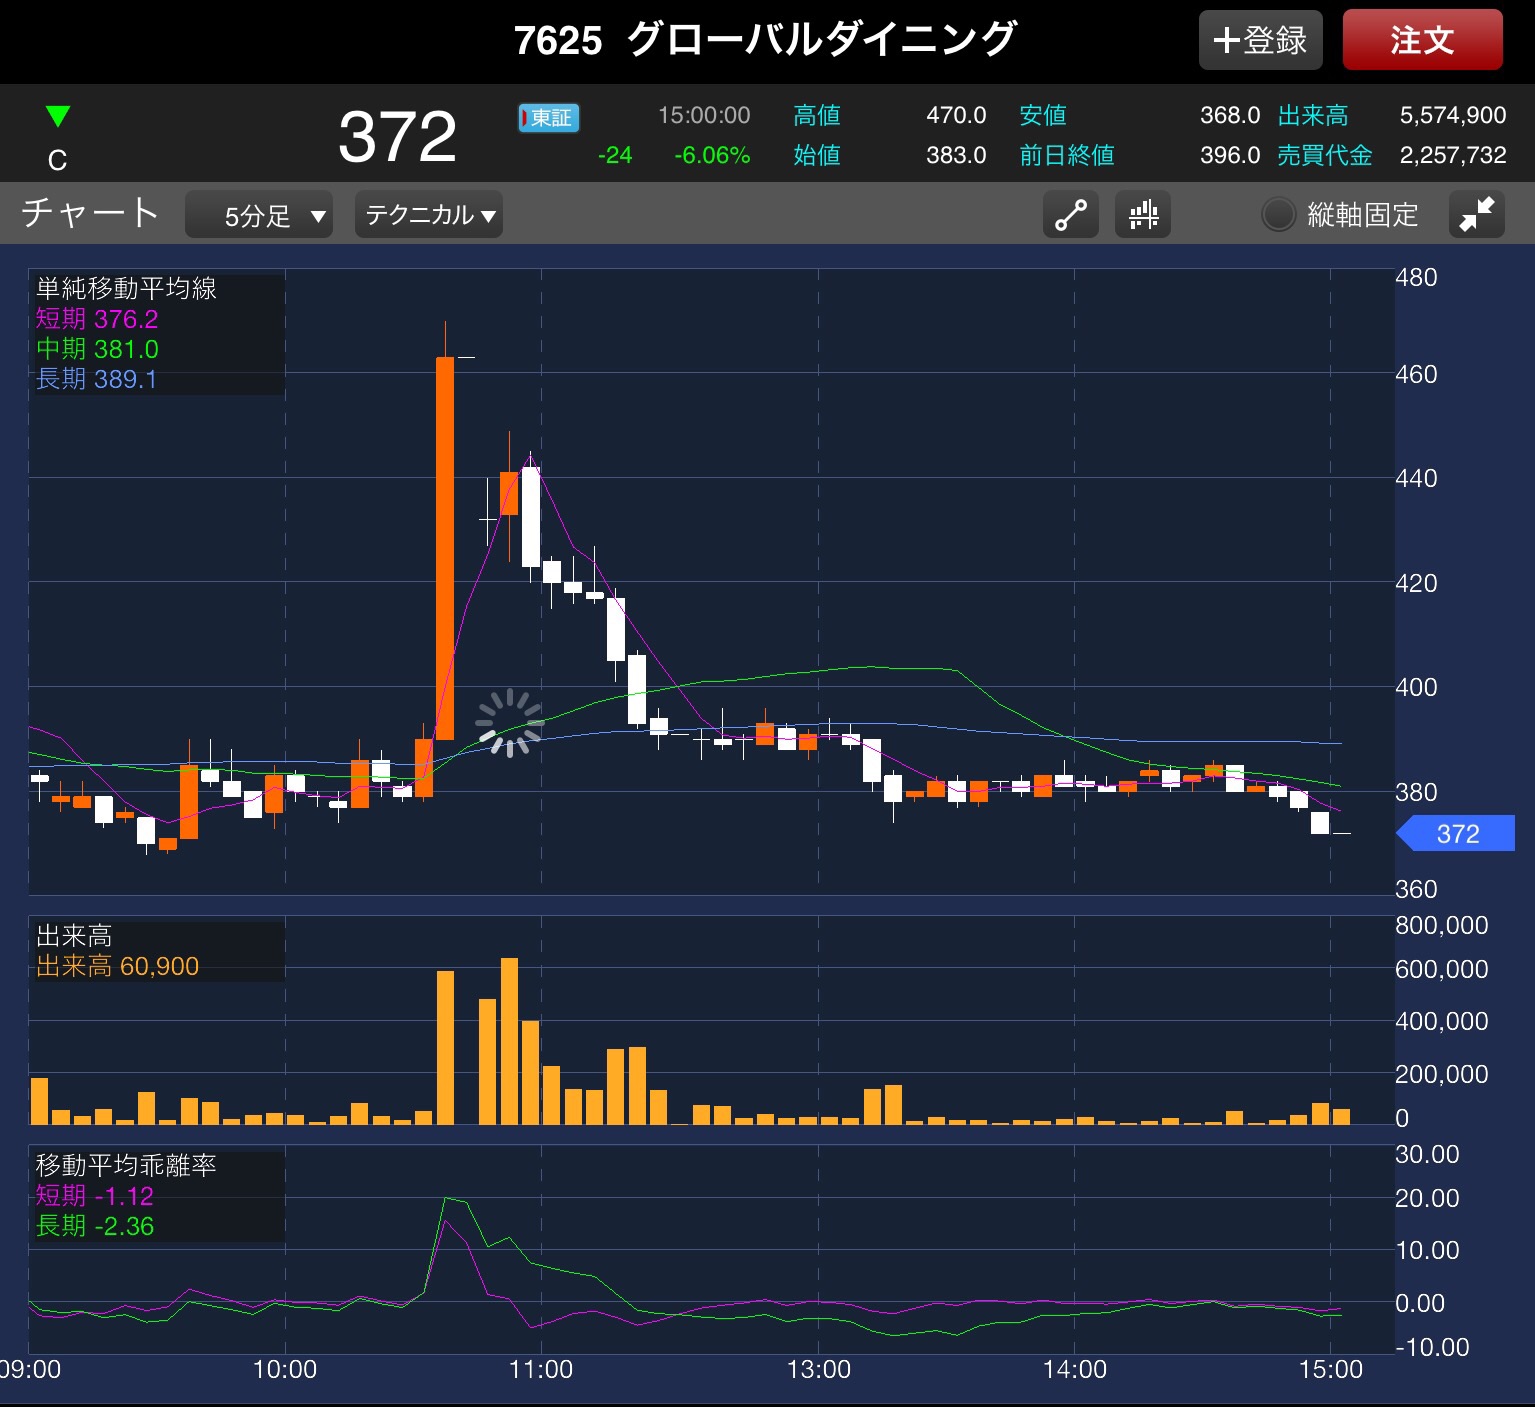This screenshot has width=1535, height=1407.
Task: Click the change percentage -6.06%
Action: point(712,156)
